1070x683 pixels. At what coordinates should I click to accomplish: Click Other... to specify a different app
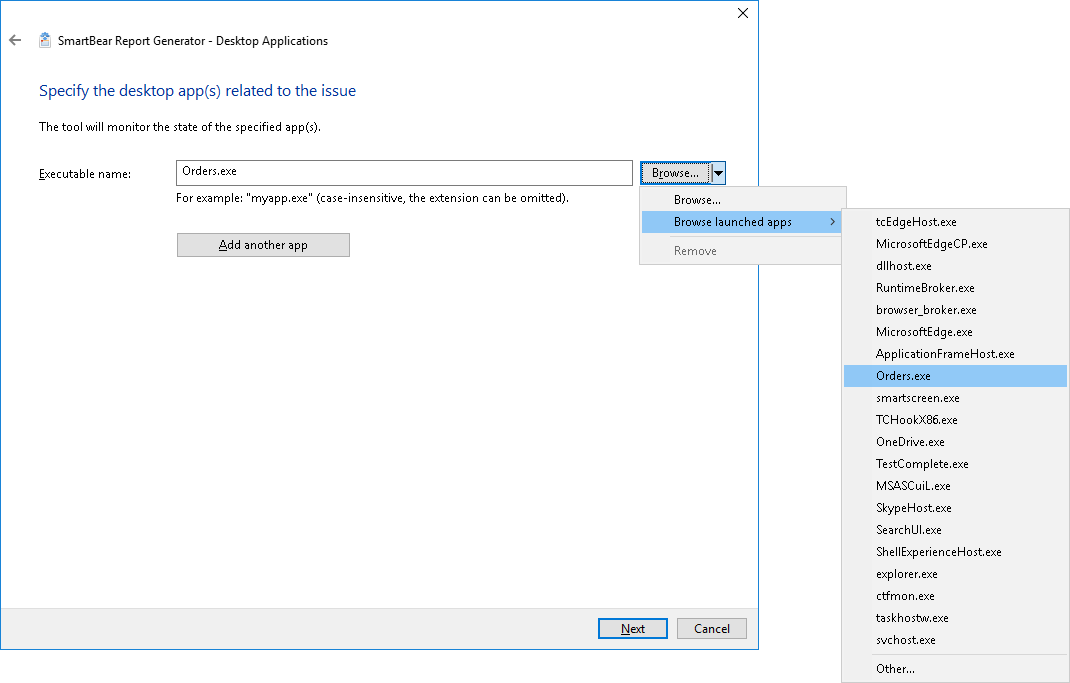(894, 668)
